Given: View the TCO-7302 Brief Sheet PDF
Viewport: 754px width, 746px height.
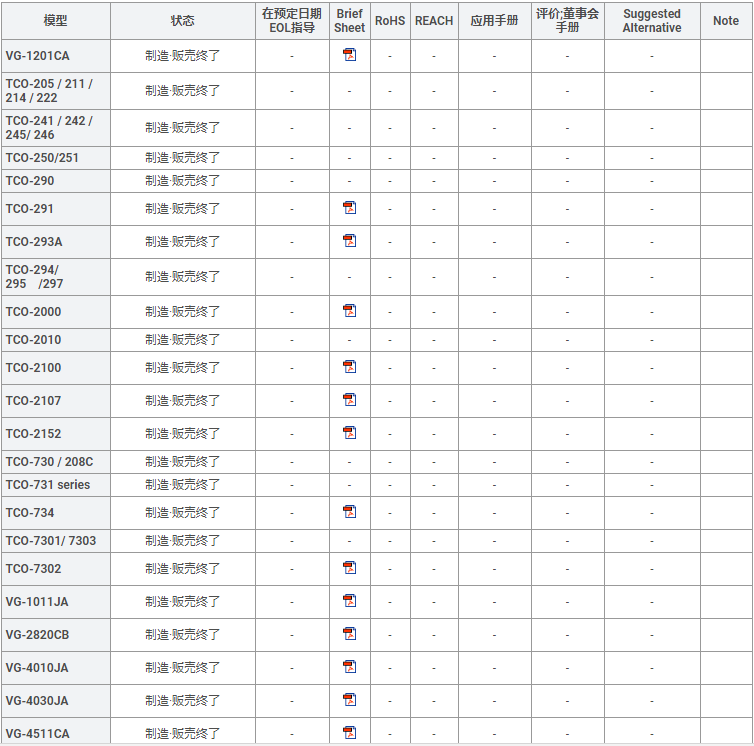Looking at the screenshot, I should pos(349,568).
